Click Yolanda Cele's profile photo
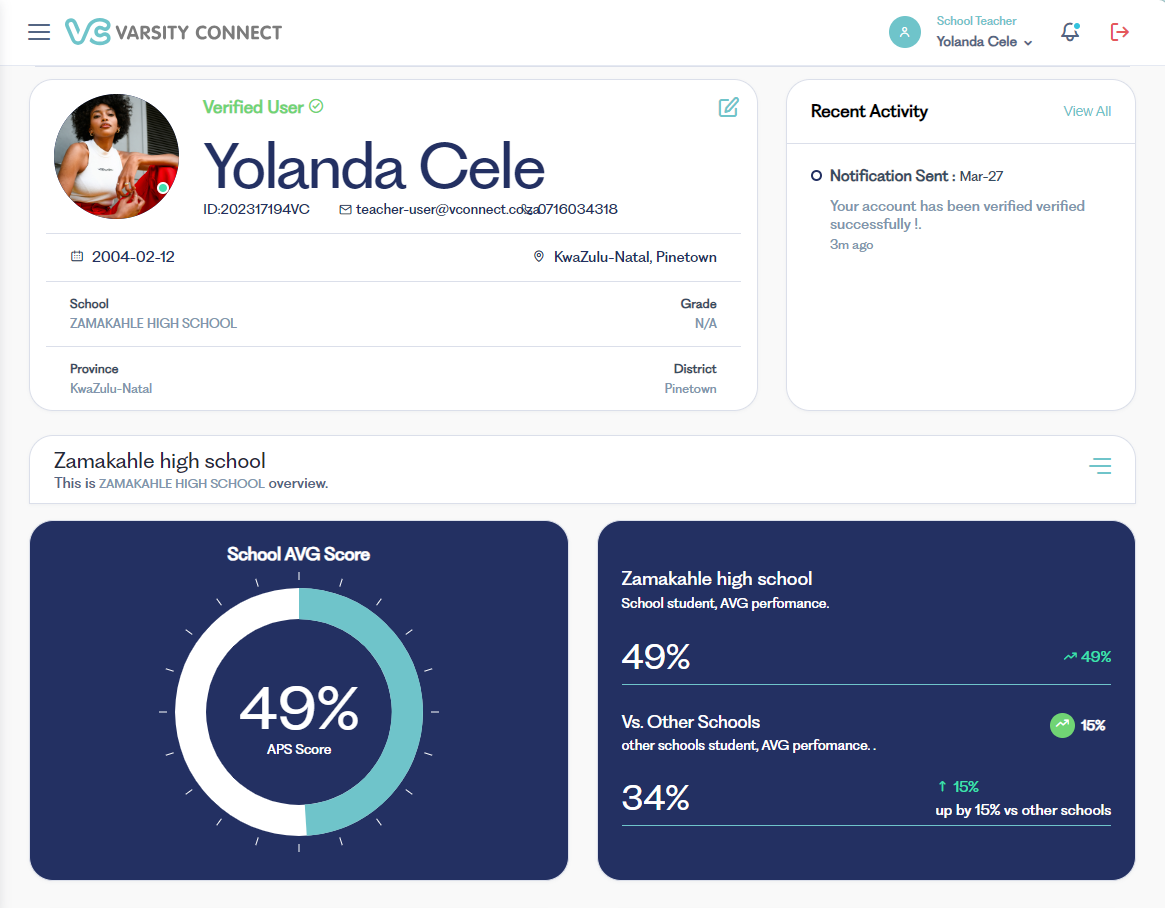This screenshot has height=908, width=1165. coord(116,157)
